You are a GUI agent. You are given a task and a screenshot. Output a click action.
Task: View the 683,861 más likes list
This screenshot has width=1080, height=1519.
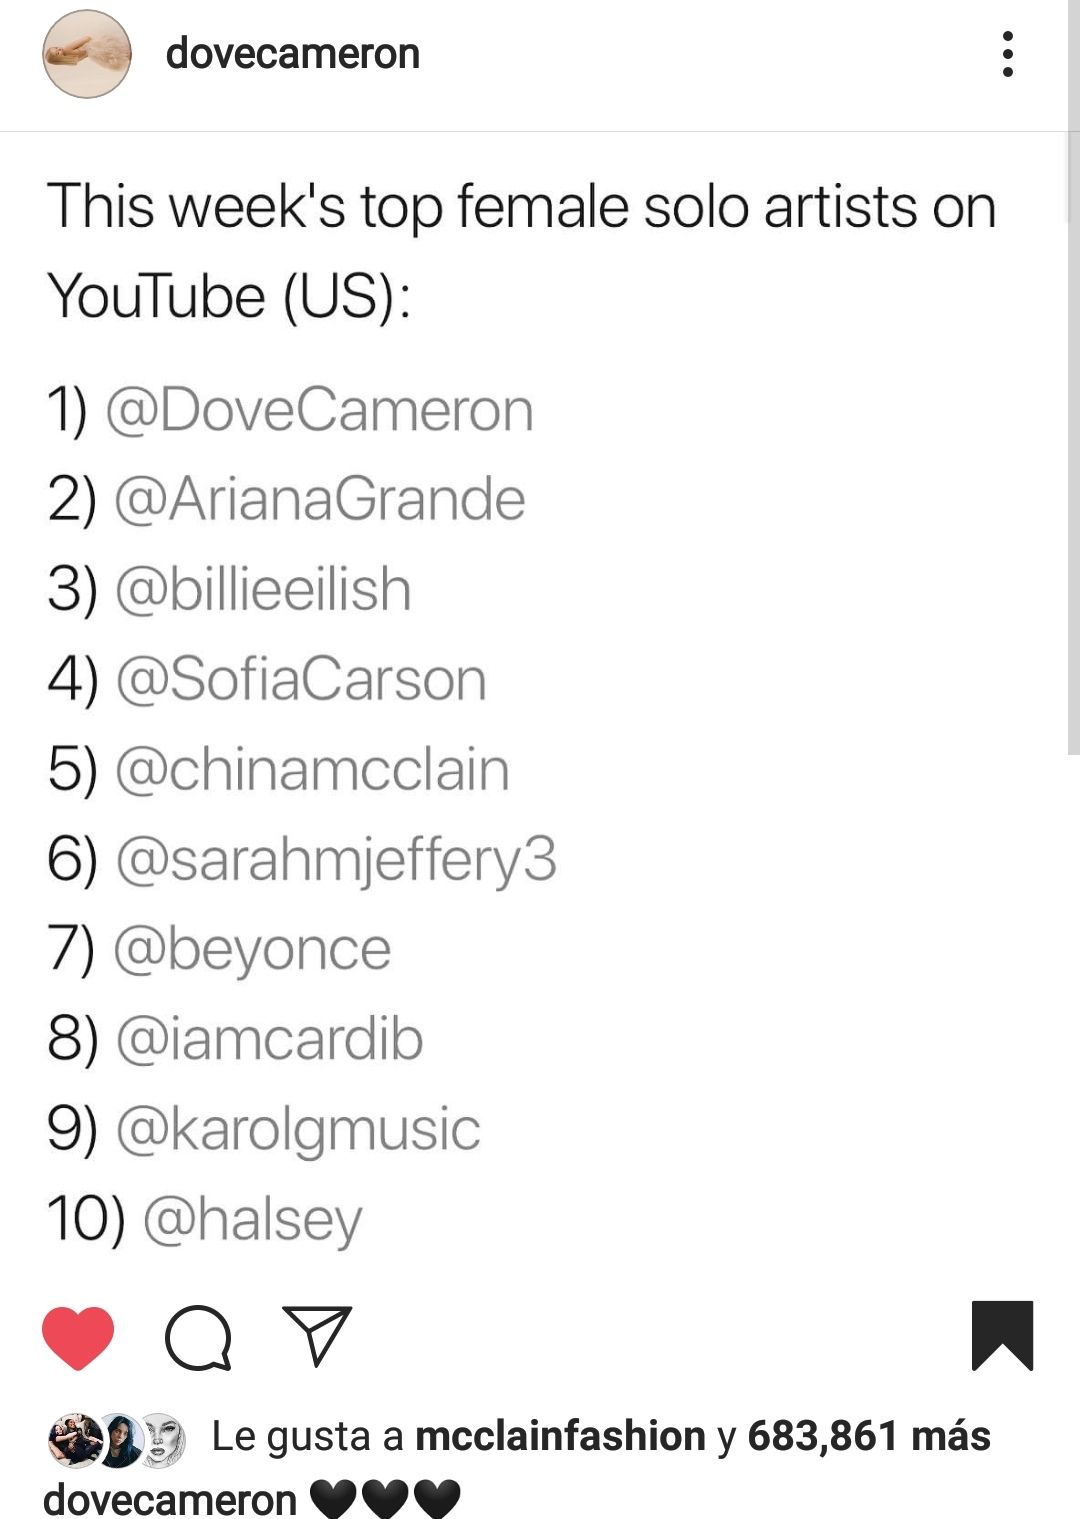point(869,1436)
